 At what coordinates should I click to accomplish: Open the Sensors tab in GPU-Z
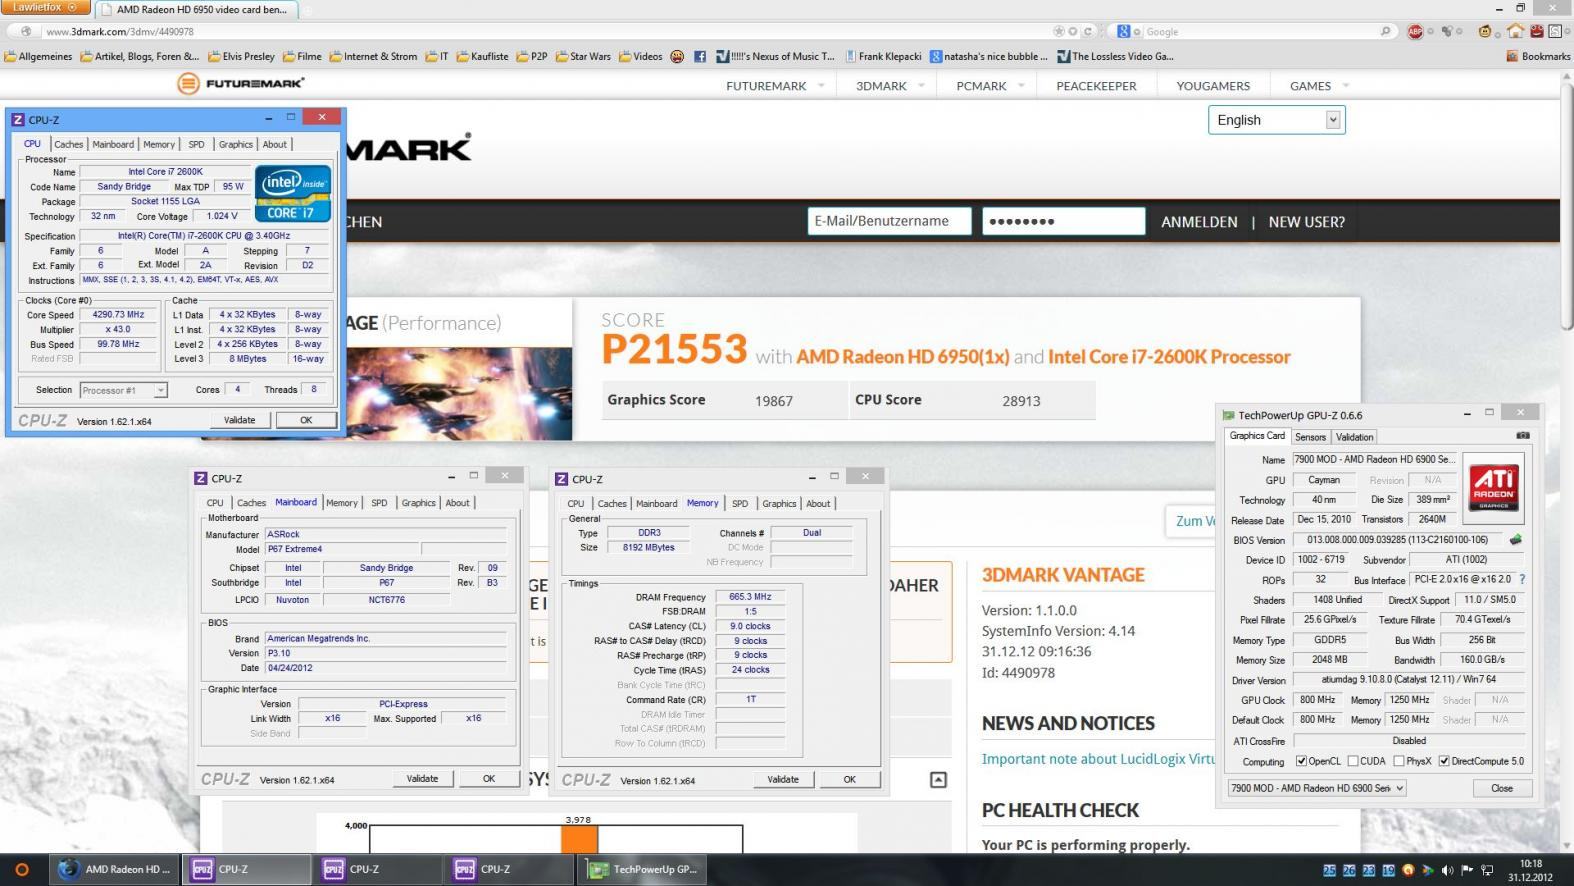coord(1310,437)
